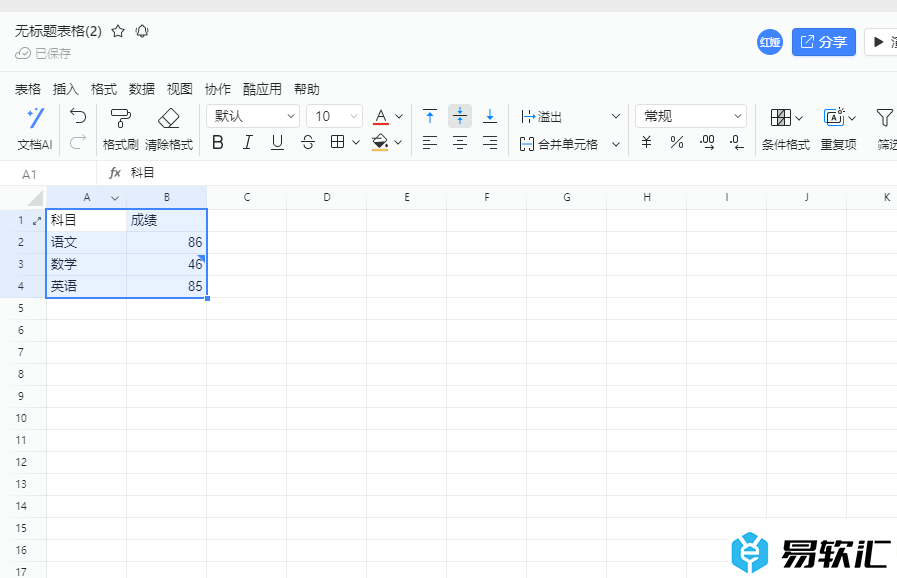Open font color dropdown arrow

click(x=399, y=117)
